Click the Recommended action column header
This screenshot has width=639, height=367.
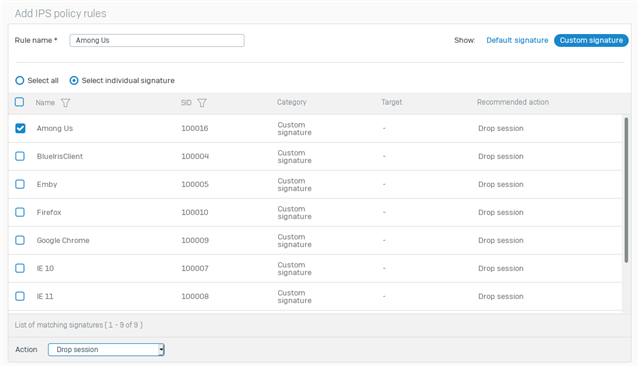click(x=513, y=102)
